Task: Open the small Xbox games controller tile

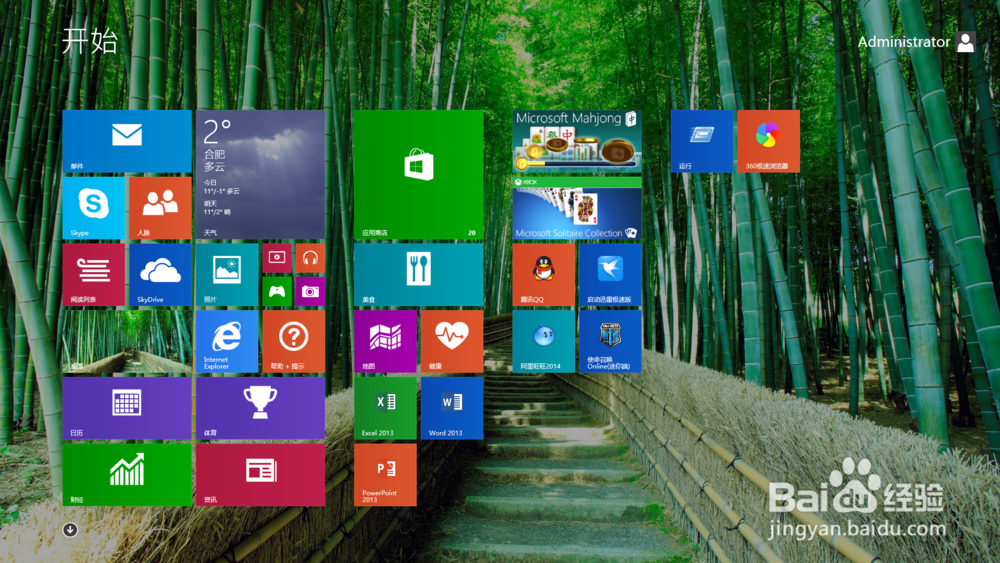Action: pyautogui.click(x=277, y=291)
